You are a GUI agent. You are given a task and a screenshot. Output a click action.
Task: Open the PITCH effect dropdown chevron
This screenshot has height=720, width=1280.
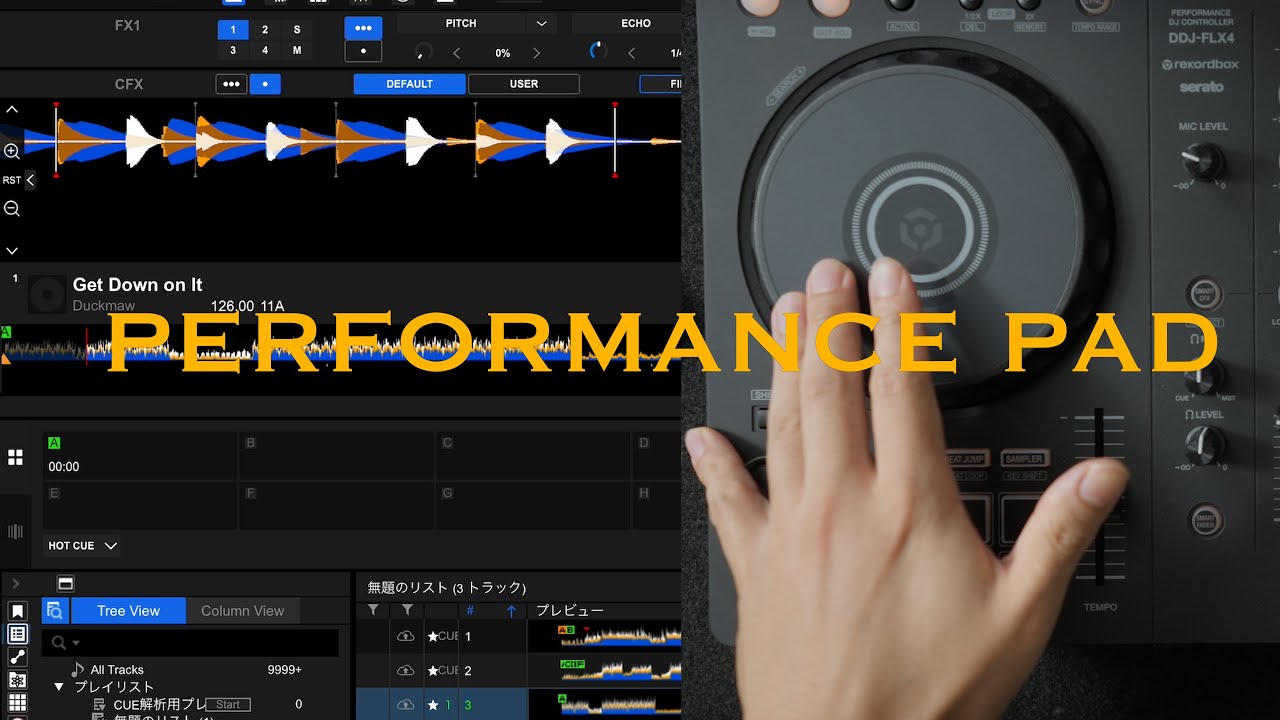pos(541,23)
